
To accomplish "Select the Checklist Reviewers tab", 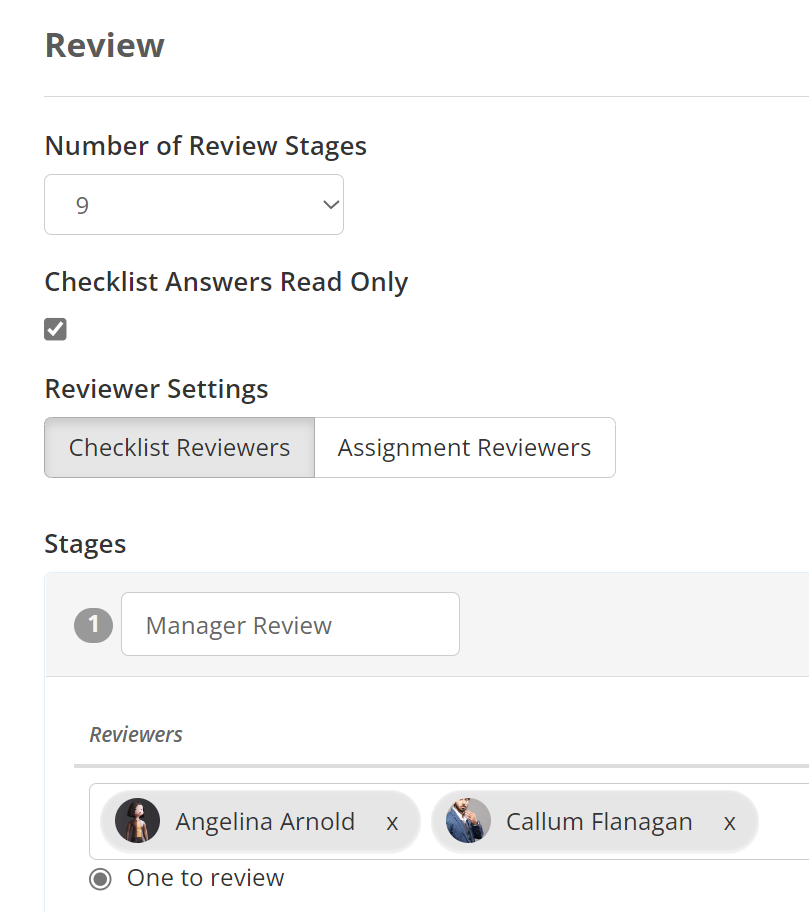I will click(x=179, y=447).
